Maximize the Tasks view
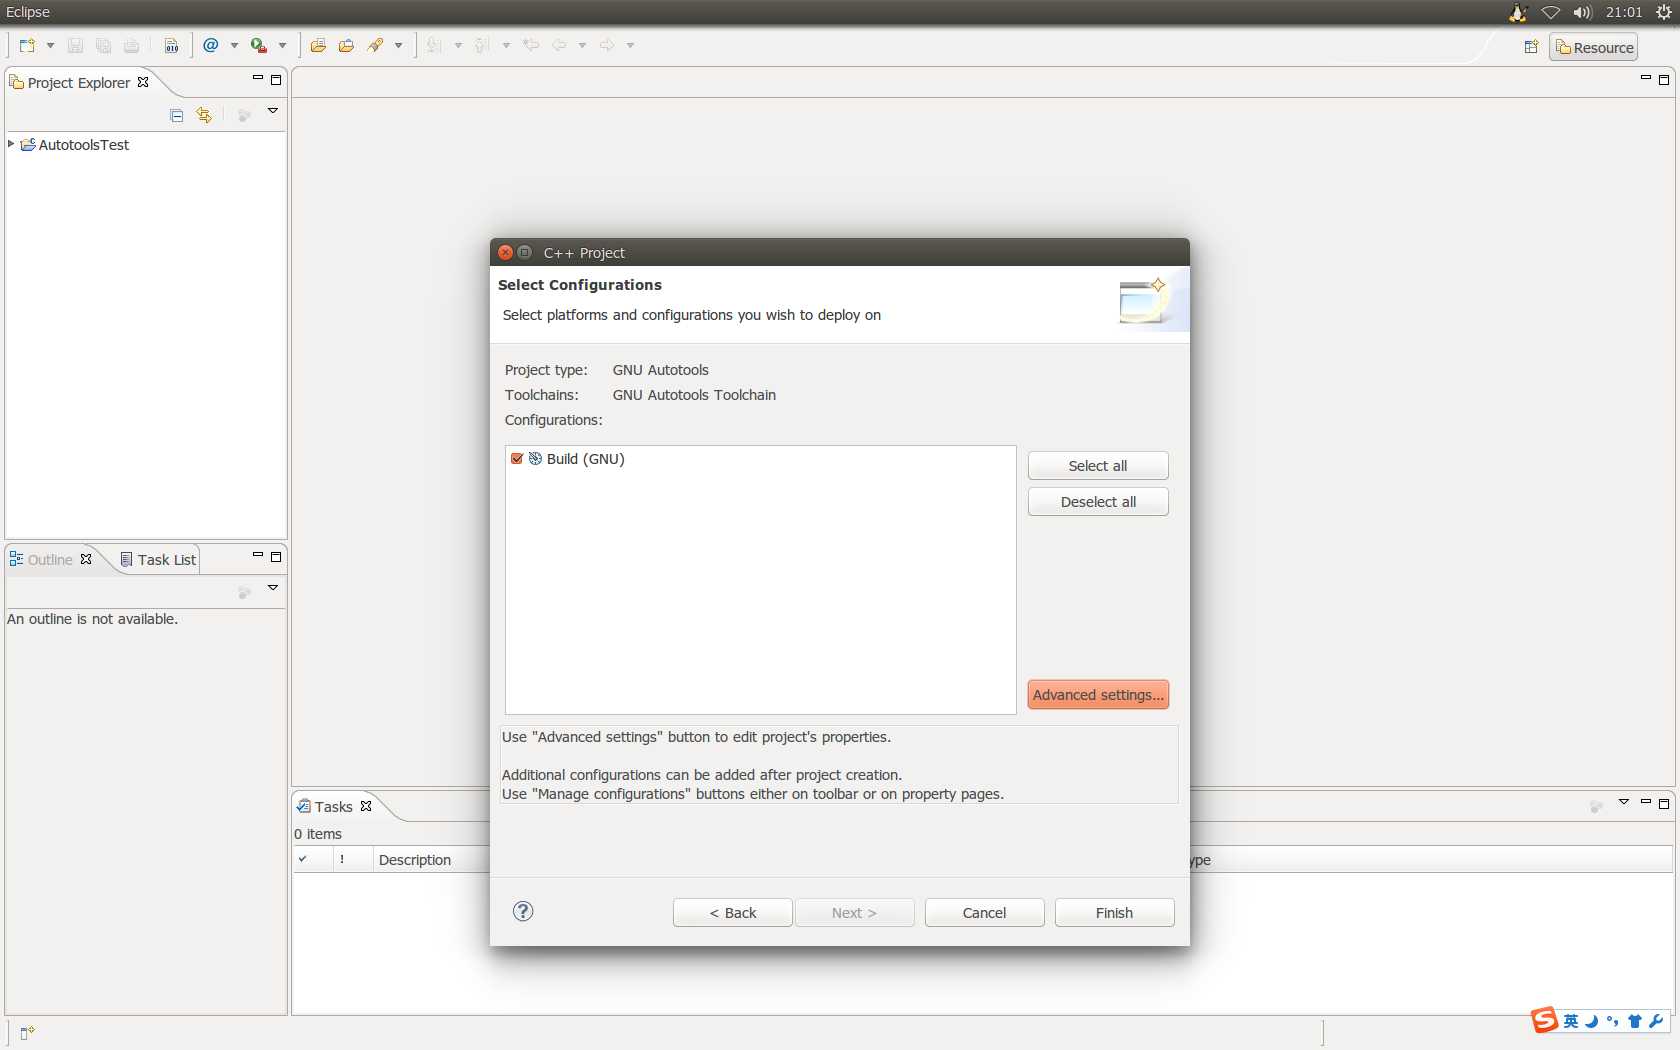The image size is (1680, 1050). coord(1664,804)
